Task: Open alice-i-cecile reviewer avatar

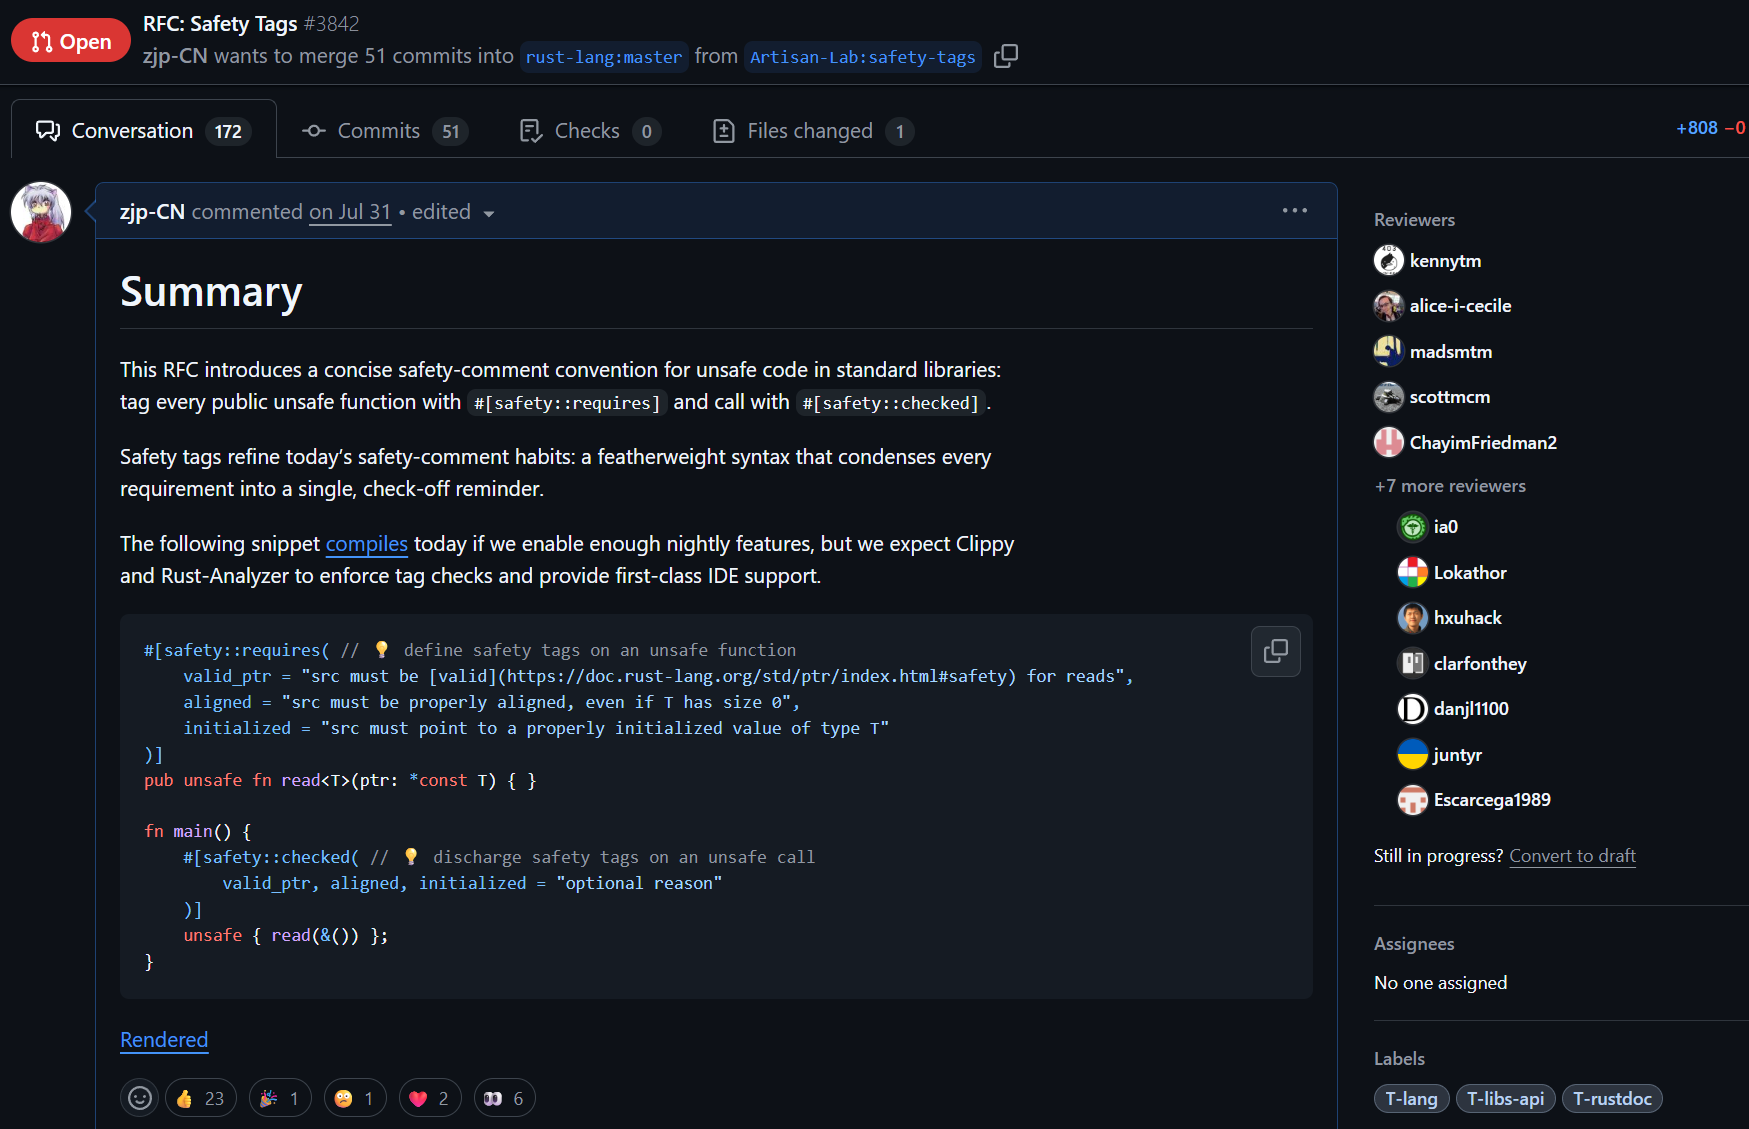Action: 1388,306
